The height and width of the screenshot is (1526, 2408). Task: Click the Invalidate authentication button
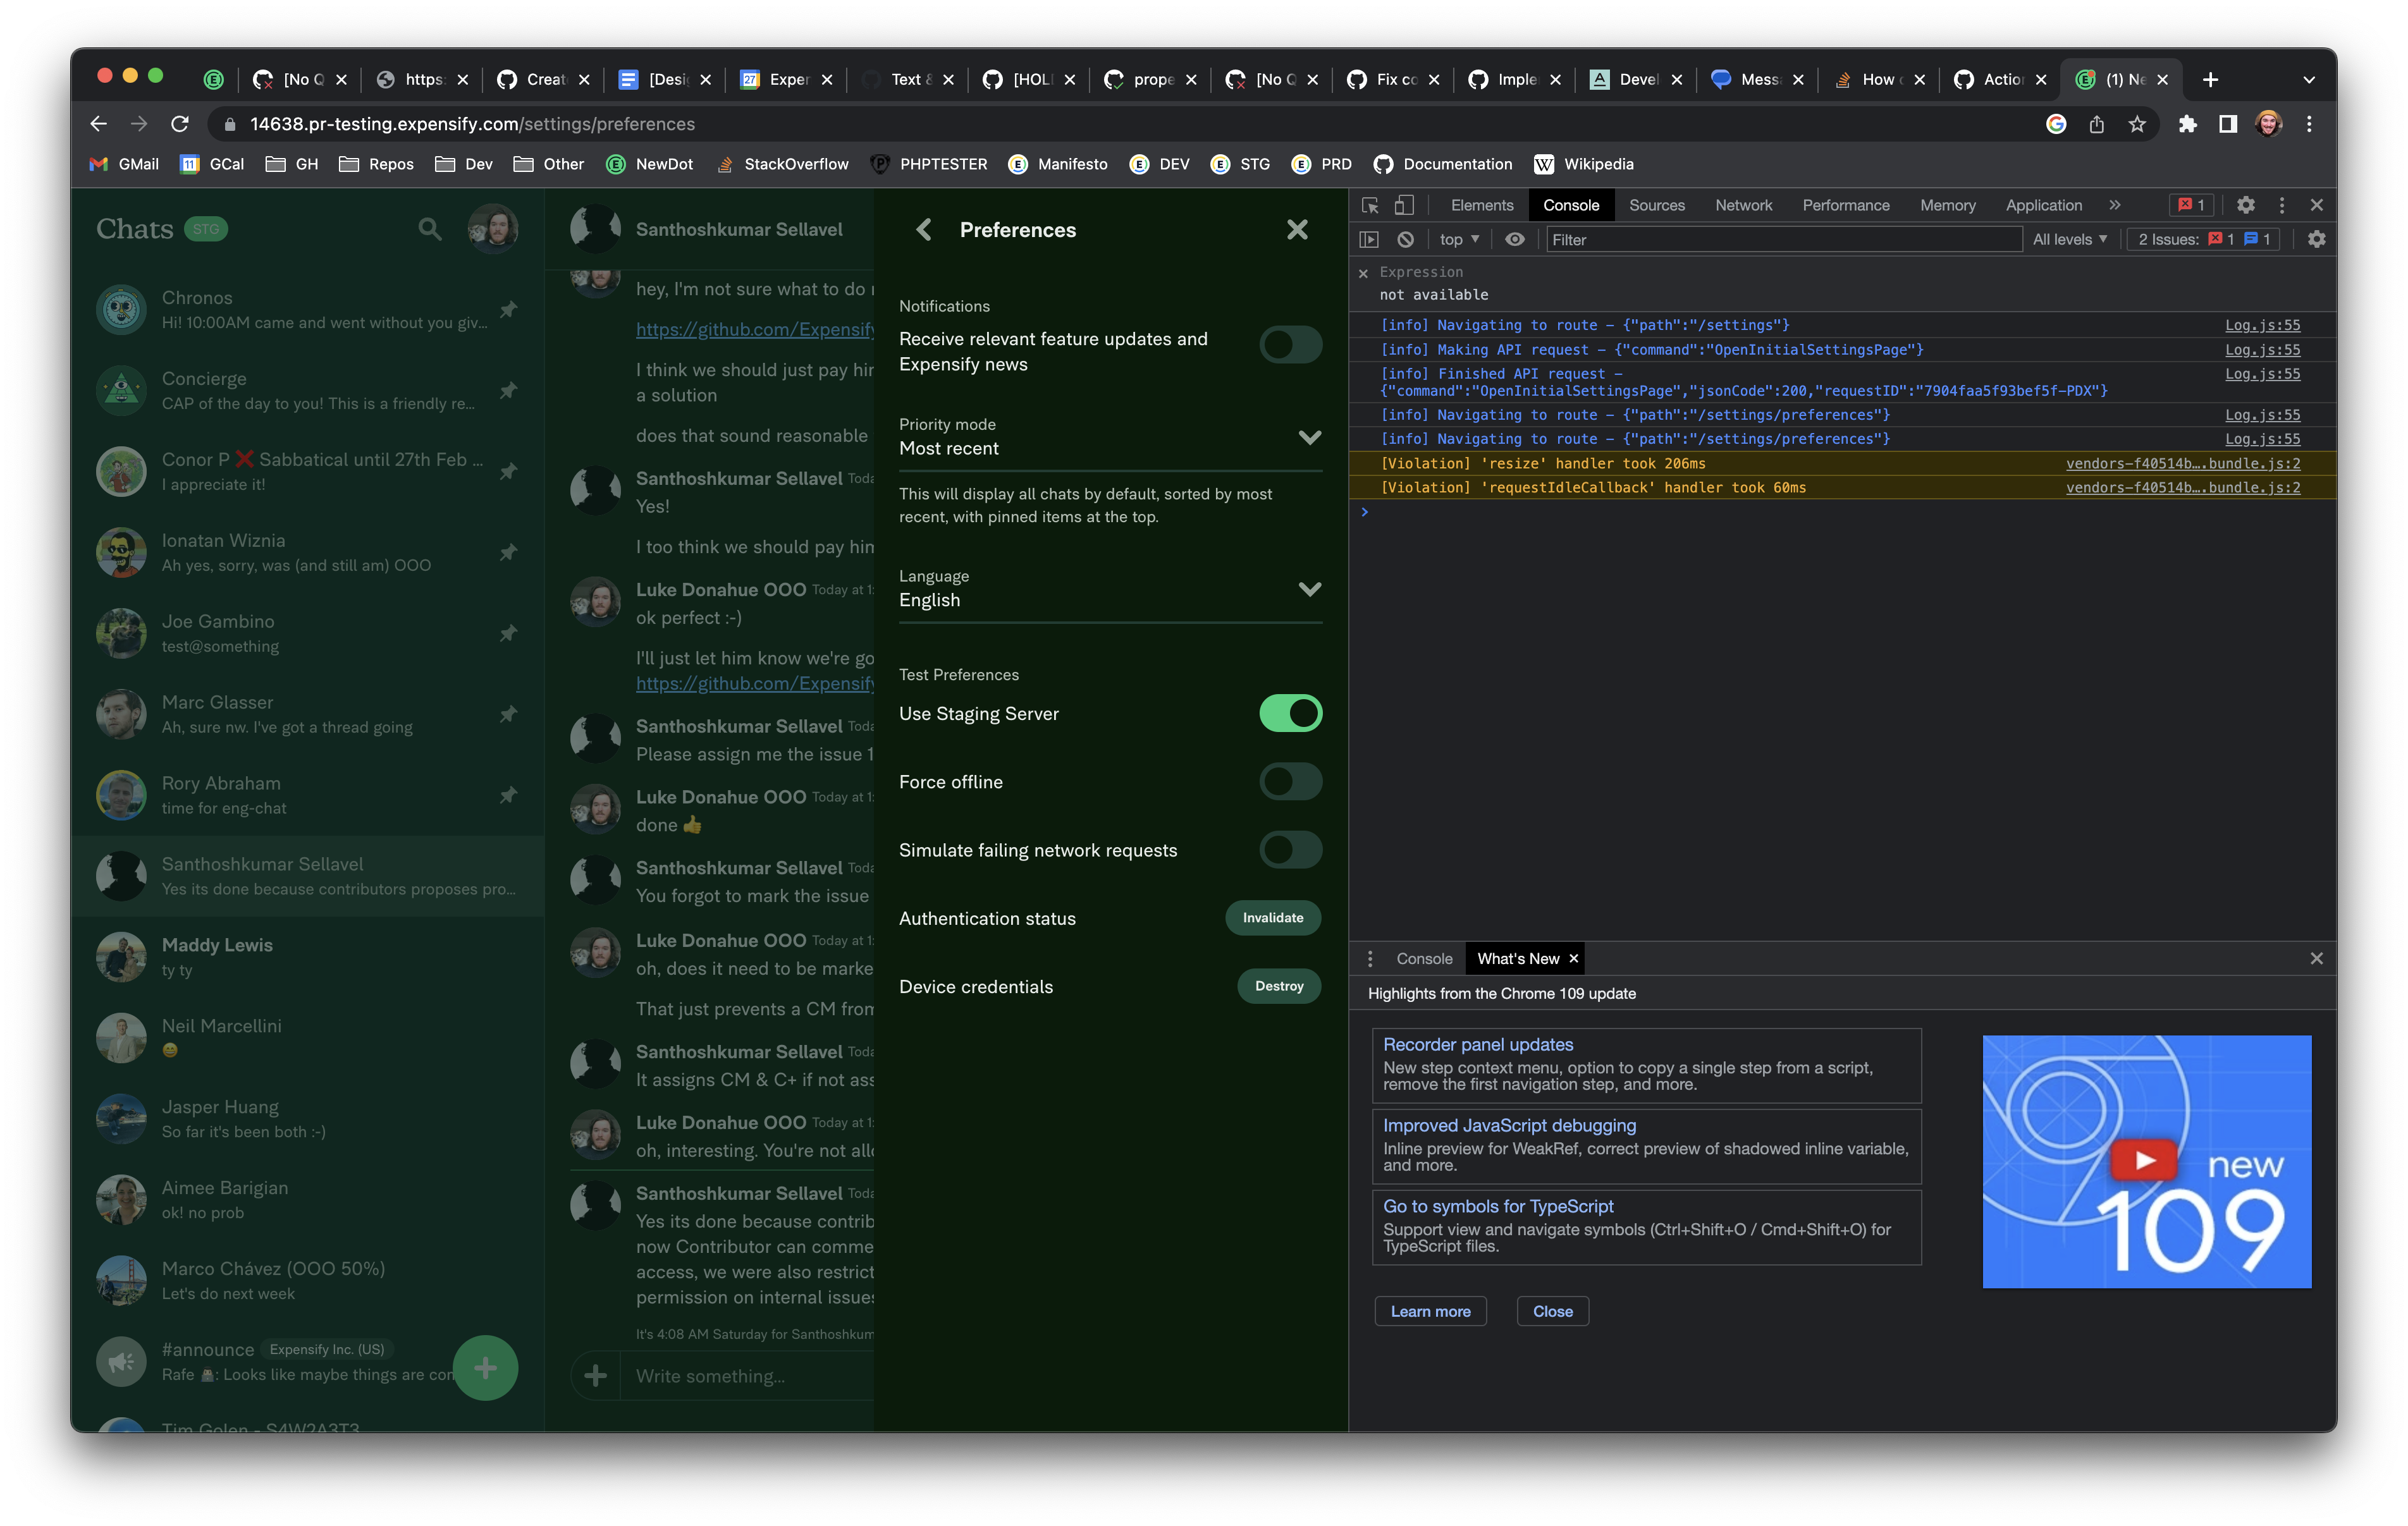[1272, 917]
